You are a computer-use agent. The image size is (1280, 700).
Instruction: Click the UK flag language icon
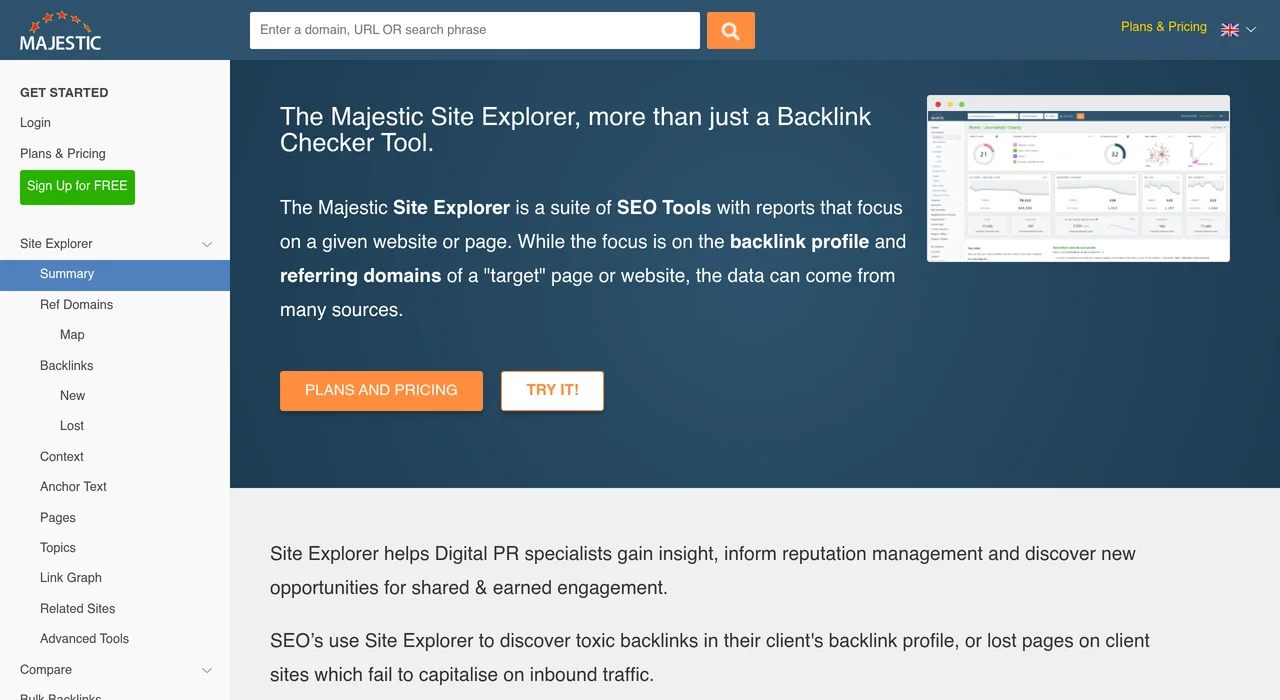tap(1230, 30)
